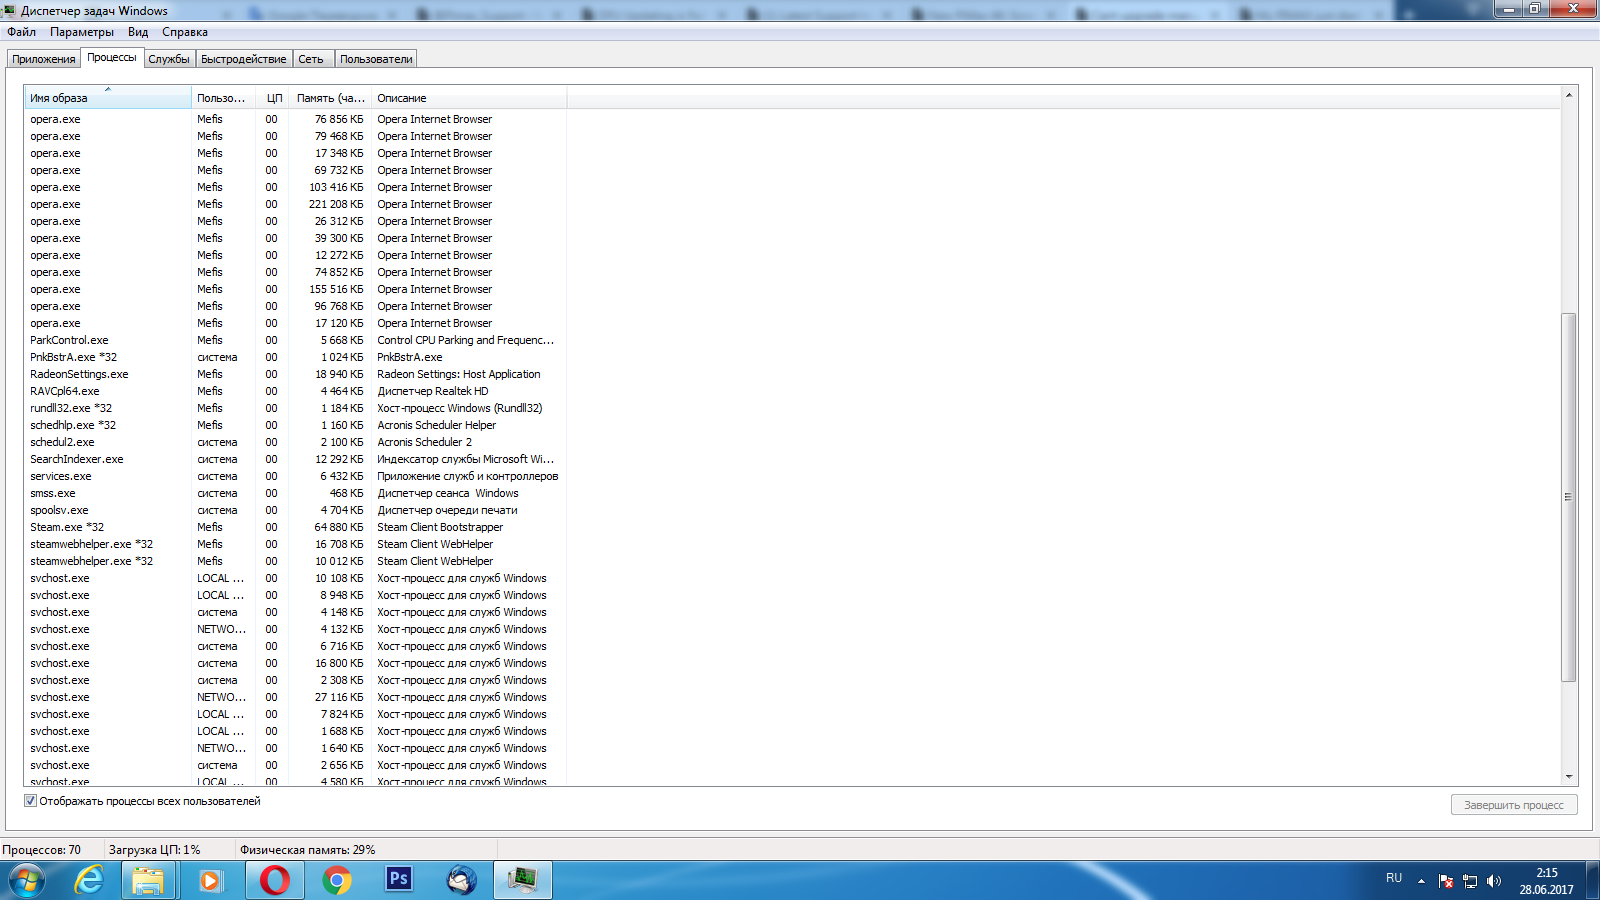Sort by the Имя образа column header
This screenshot has height=900, width=1600.
[x=107, y=98]
